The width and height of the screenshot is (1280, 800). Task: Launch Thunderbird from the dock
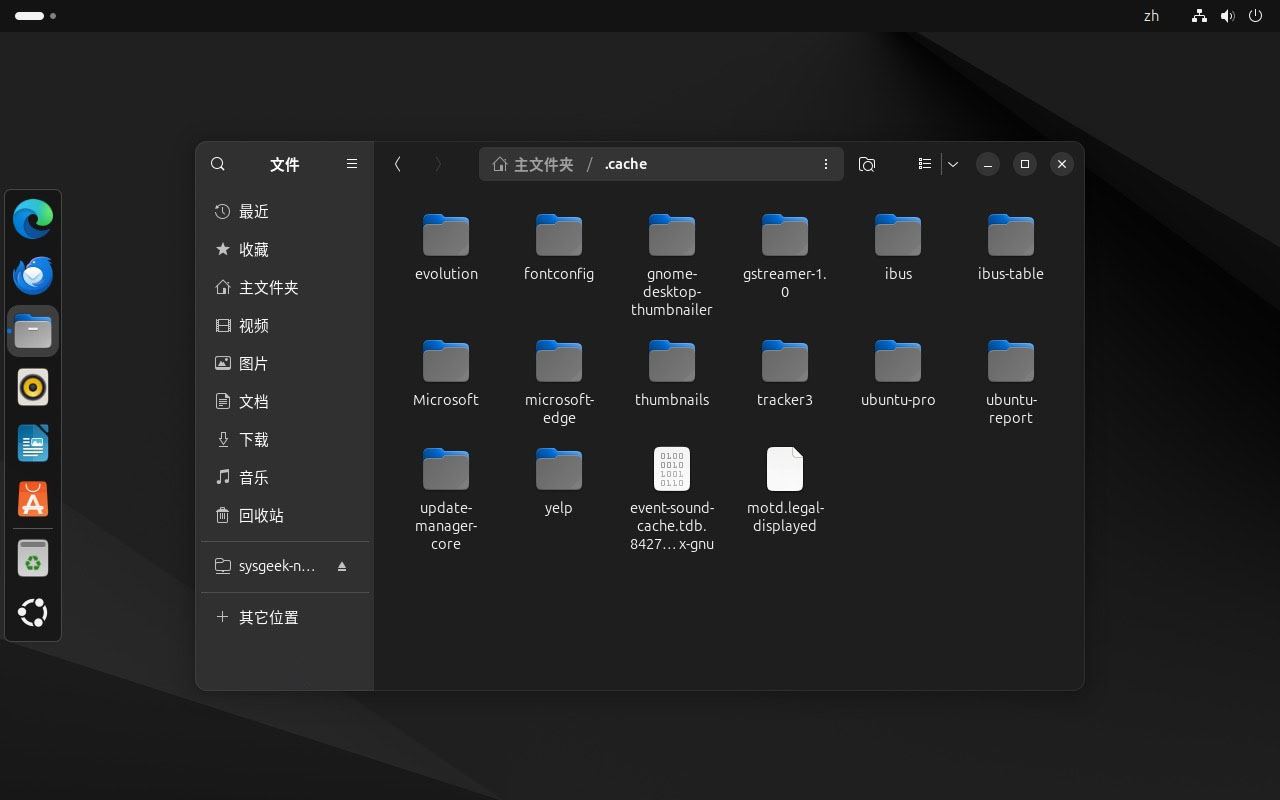pyautogui.click(x=33, y=273)
